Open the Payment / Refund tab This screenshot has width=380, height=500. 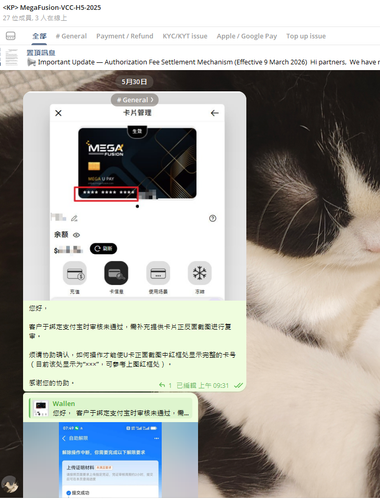pyautogui.click(x=125, y=36)
